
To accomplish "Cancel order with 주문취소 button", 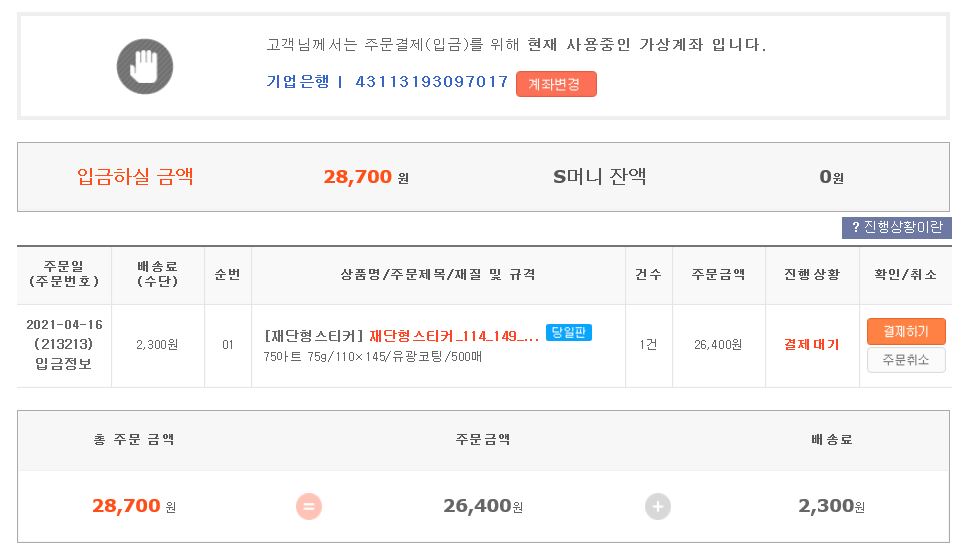I will (906, 360).
